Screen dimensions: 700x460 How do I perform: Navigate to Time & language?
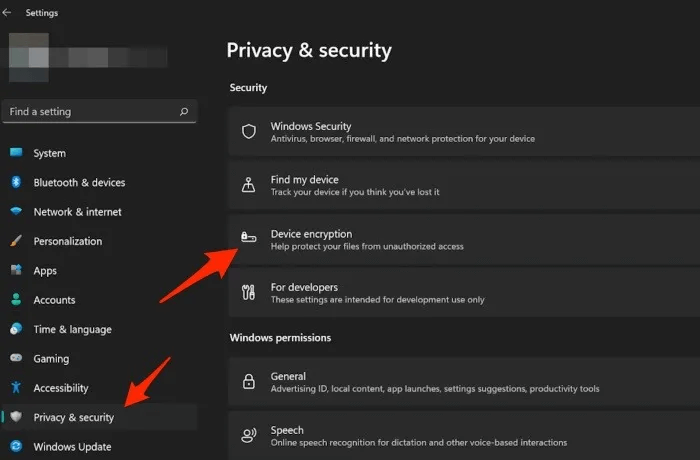[72, 329]
